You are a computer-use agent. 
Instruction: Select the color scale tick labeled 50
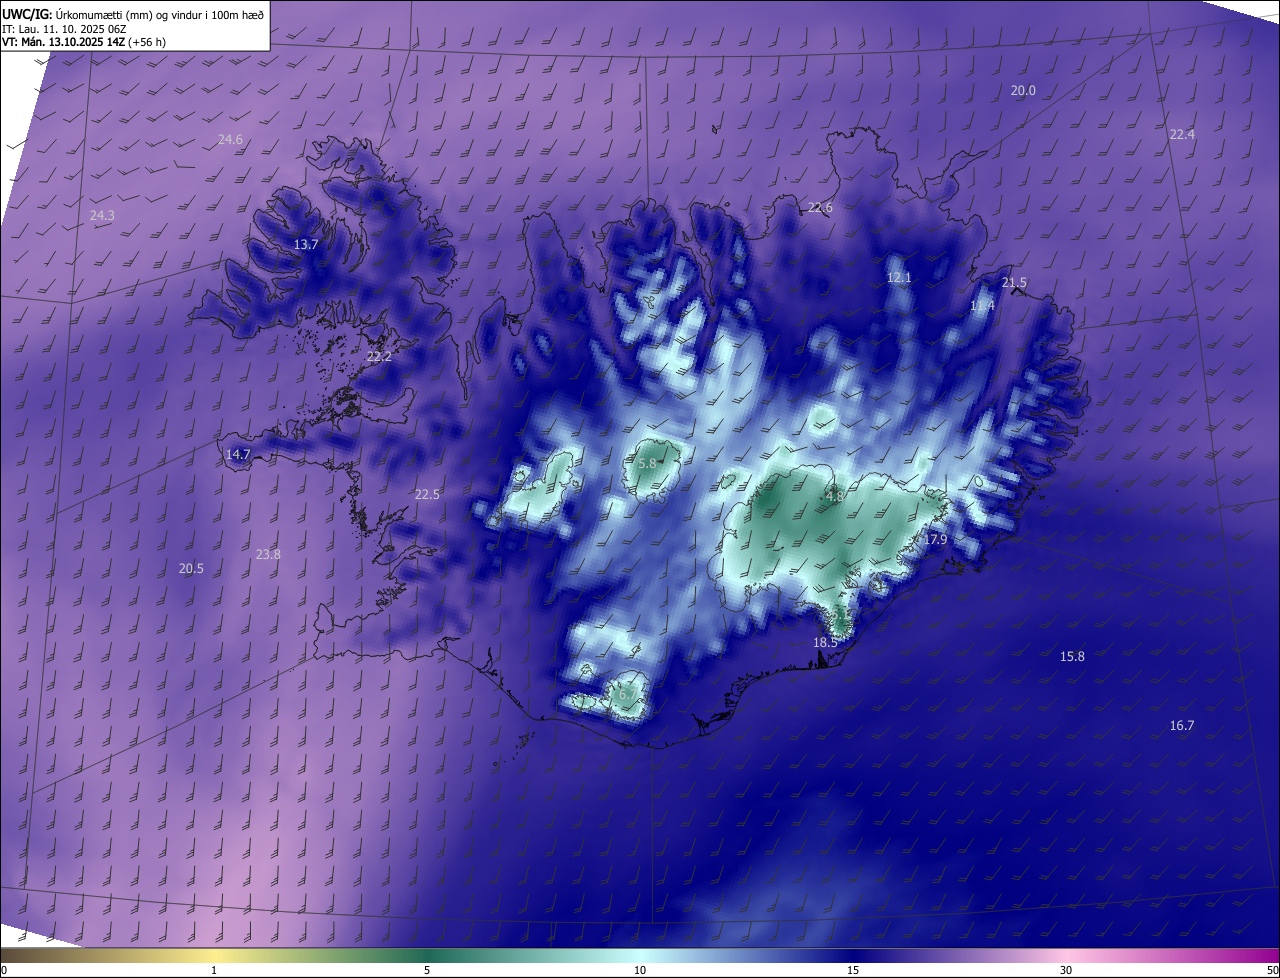[x=1272, y=970]
